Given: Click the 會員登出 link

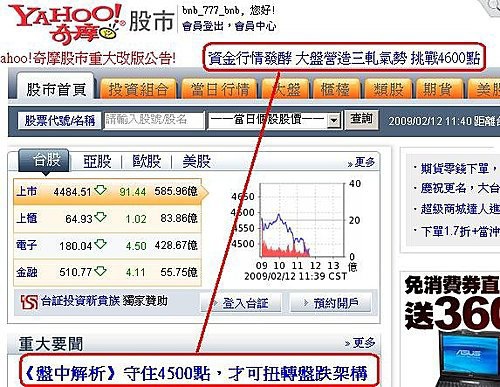Looking at the screenshot, I should (203, 26).
